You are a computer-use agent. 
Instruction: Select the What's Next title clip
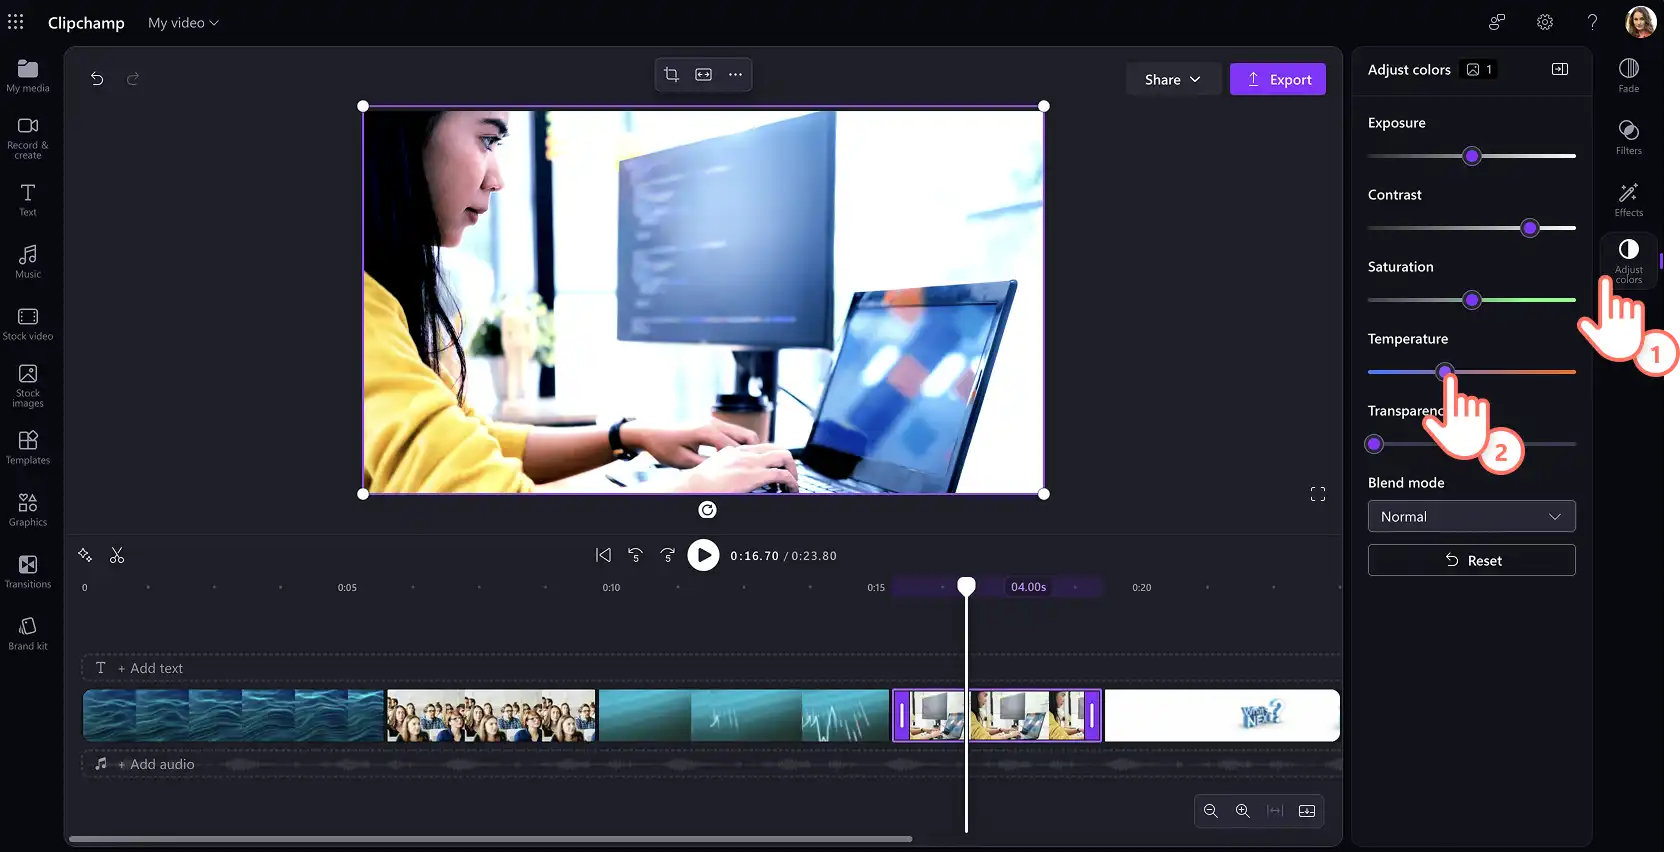pos(1222,715)
